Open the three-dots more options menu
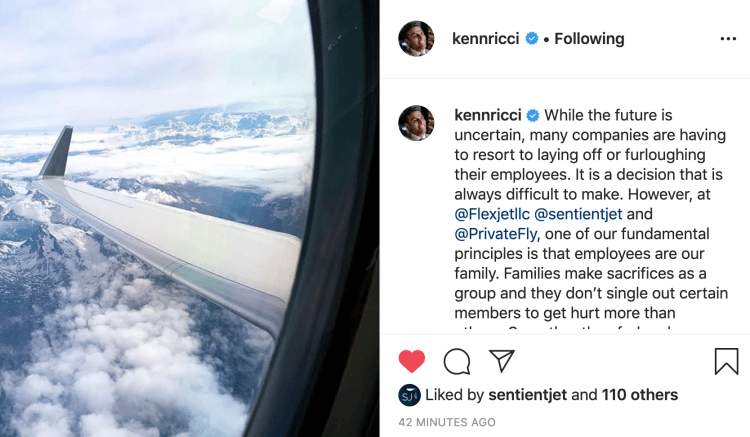Viewport: 750px width, 437px height. point(728,39)
